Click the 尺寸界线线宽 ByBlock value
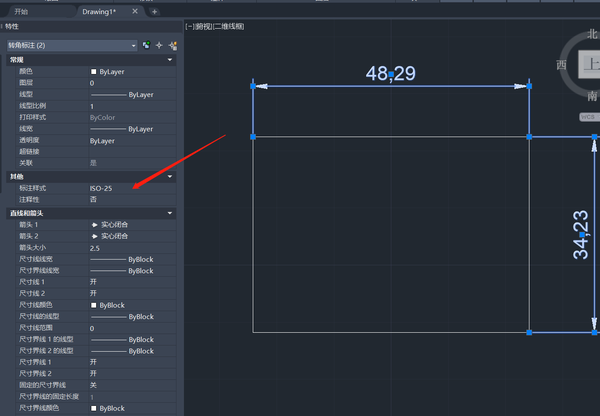 [x=132, y=271]
